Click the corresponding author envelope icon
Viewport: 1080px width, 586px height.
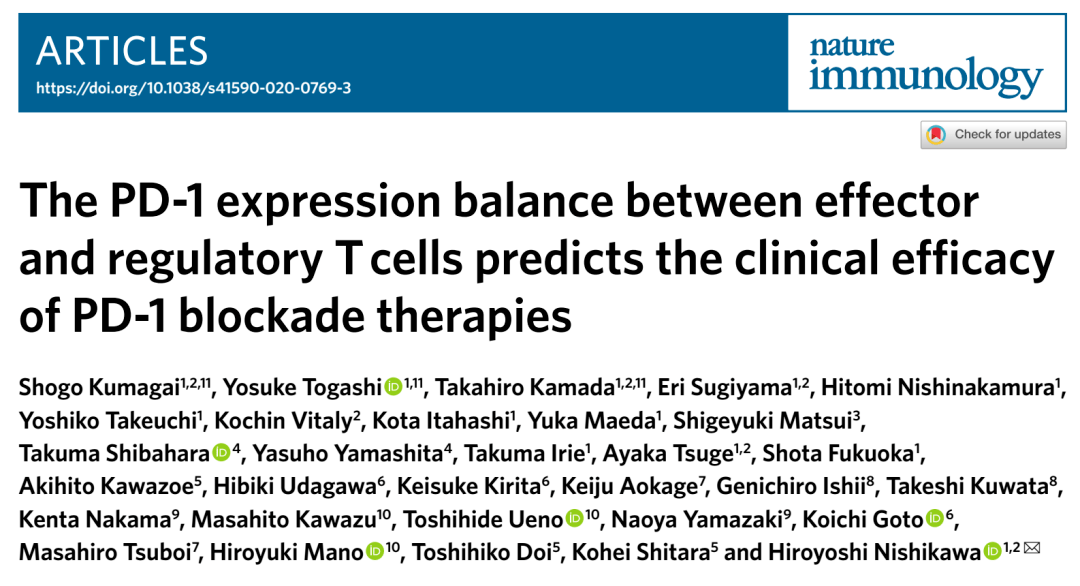[1032, 548]
